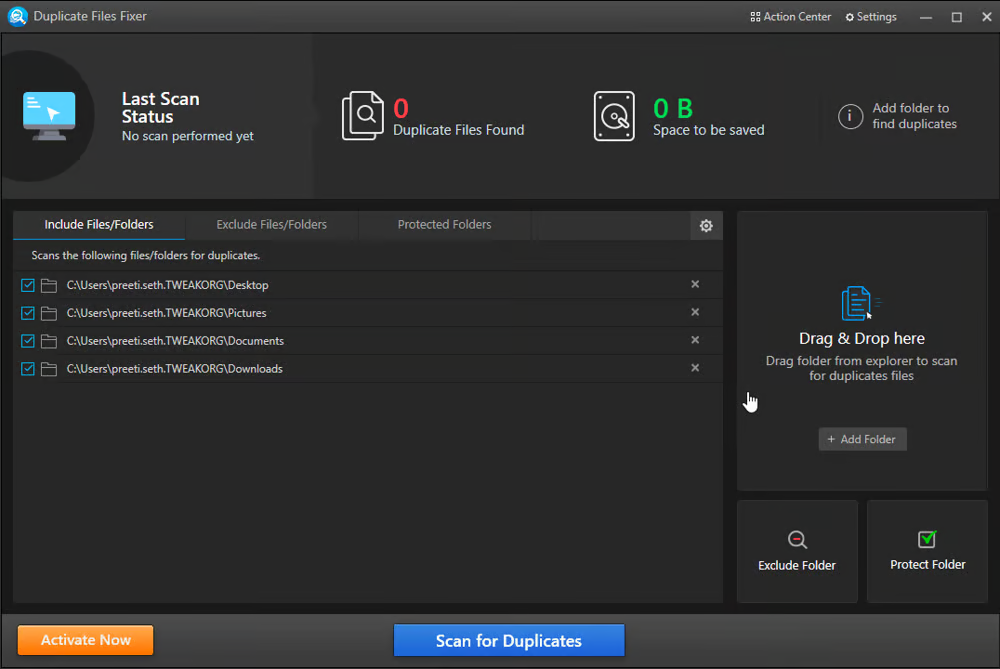Image resolution: width=1000 pixels, height=669 pixels.
Task: Click the gear icon above the folder list
Action: 706,225
